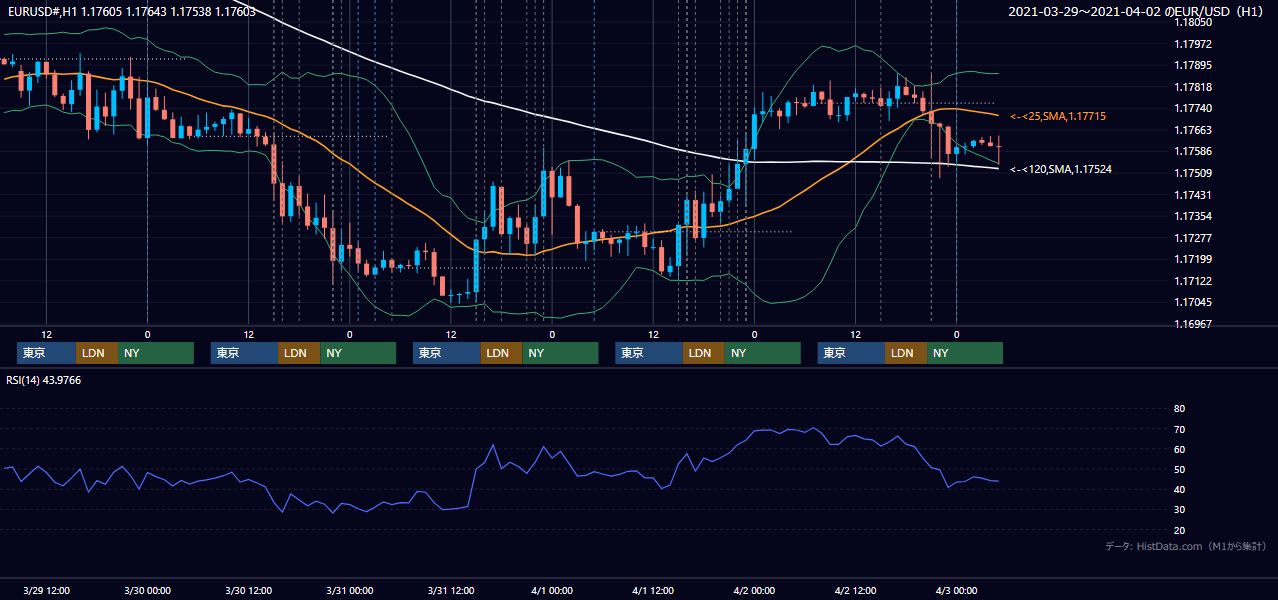Viewport: 1278px width, 600px height.
Task: Select the LDN session block for 3/31
Action: (x=501, y=353)
